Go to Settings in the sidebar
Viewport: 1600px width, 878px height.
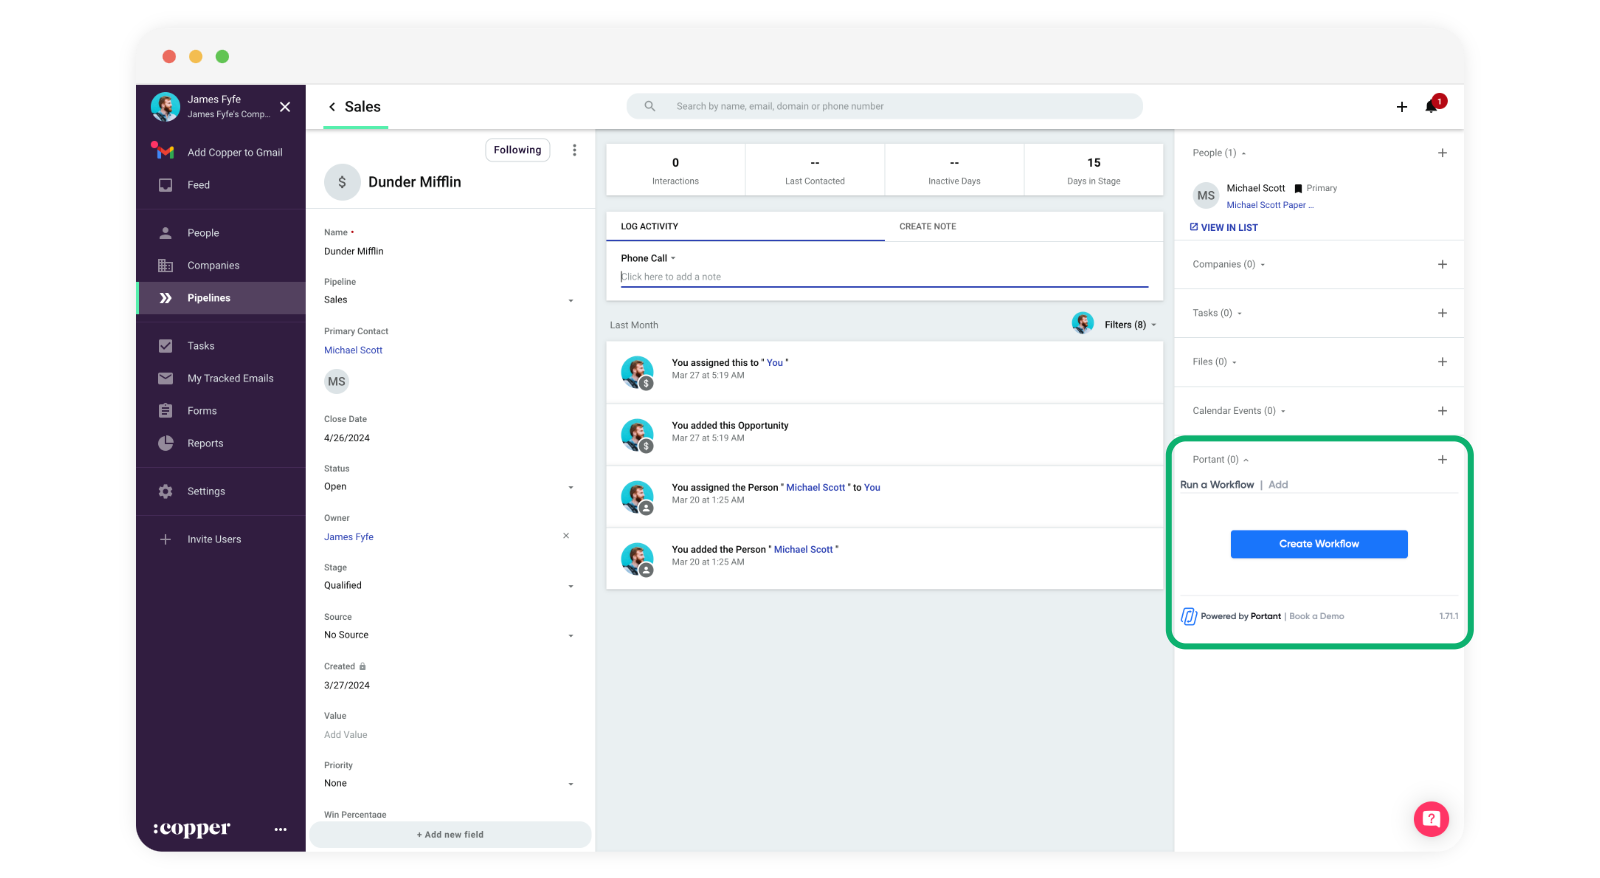[205, 491]
